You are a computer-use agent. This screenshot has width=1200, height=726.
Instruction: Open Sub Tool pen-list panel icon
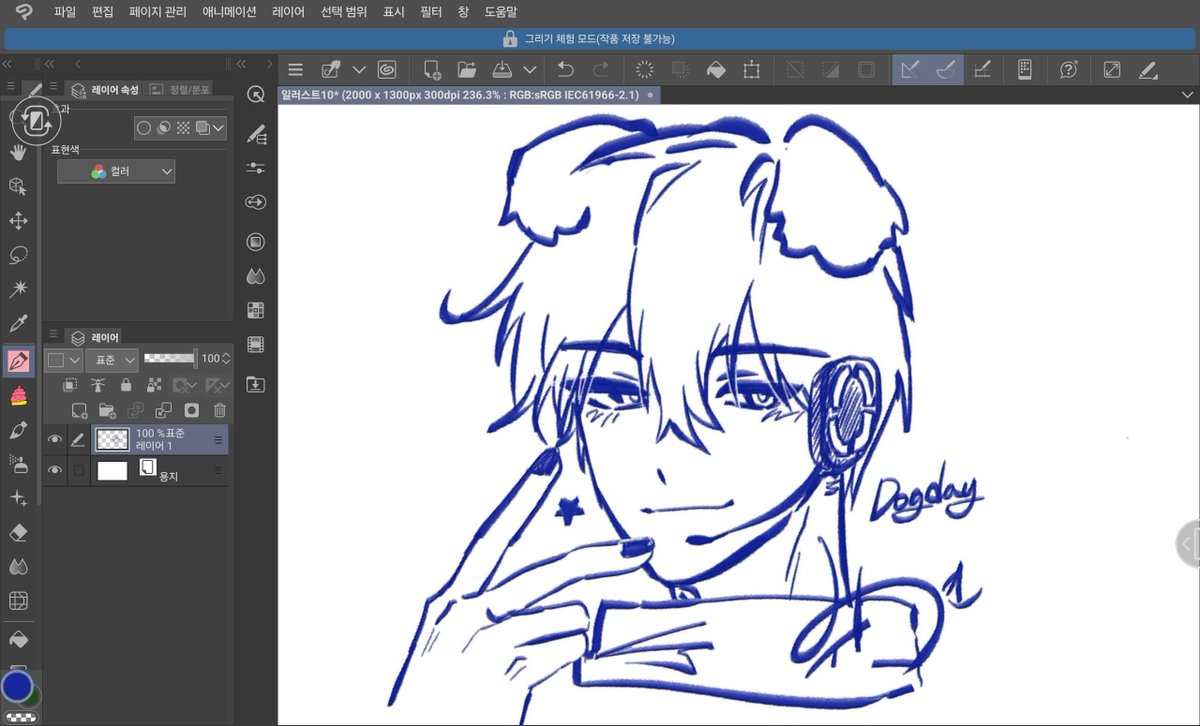point(256,134)
